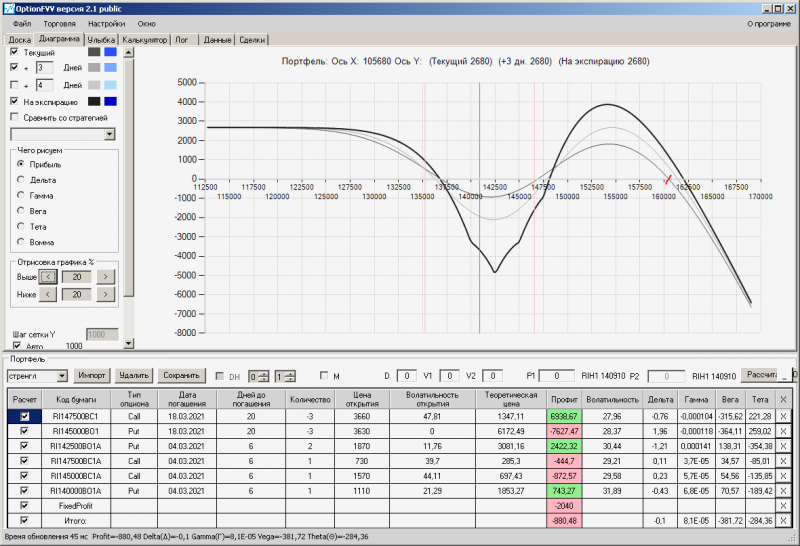
Task: Click the Удалить button
Action: click(134, 376)
